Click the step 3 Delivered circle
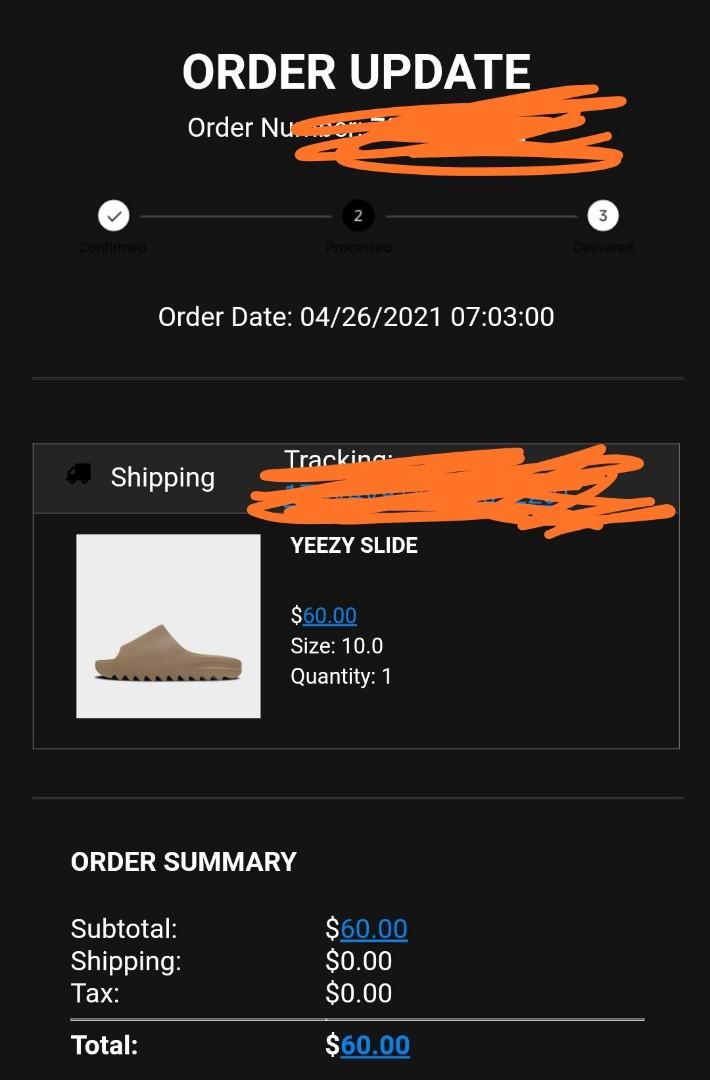 pos(603,216)
